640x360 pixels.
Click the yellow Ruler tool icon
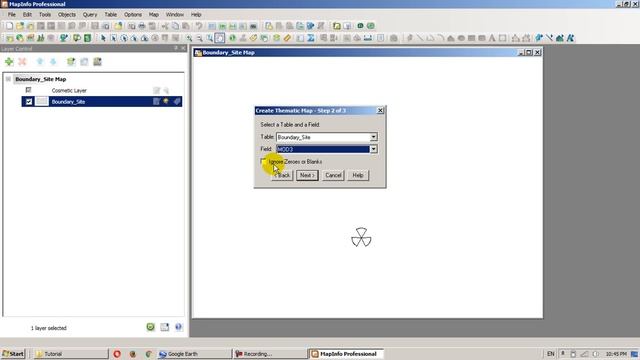click(287, 38)
